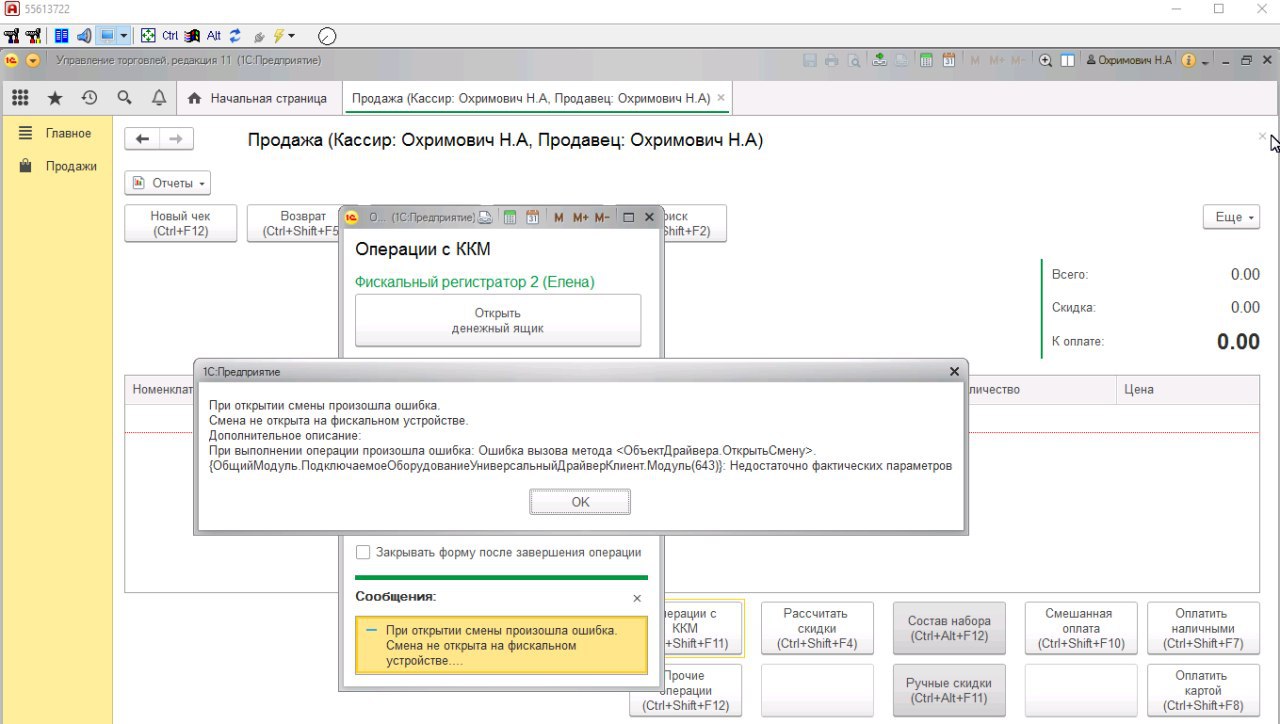This screenshot has height=724, width=1280.
Task: Open Favorites star icon
Action: coord(55,98)
